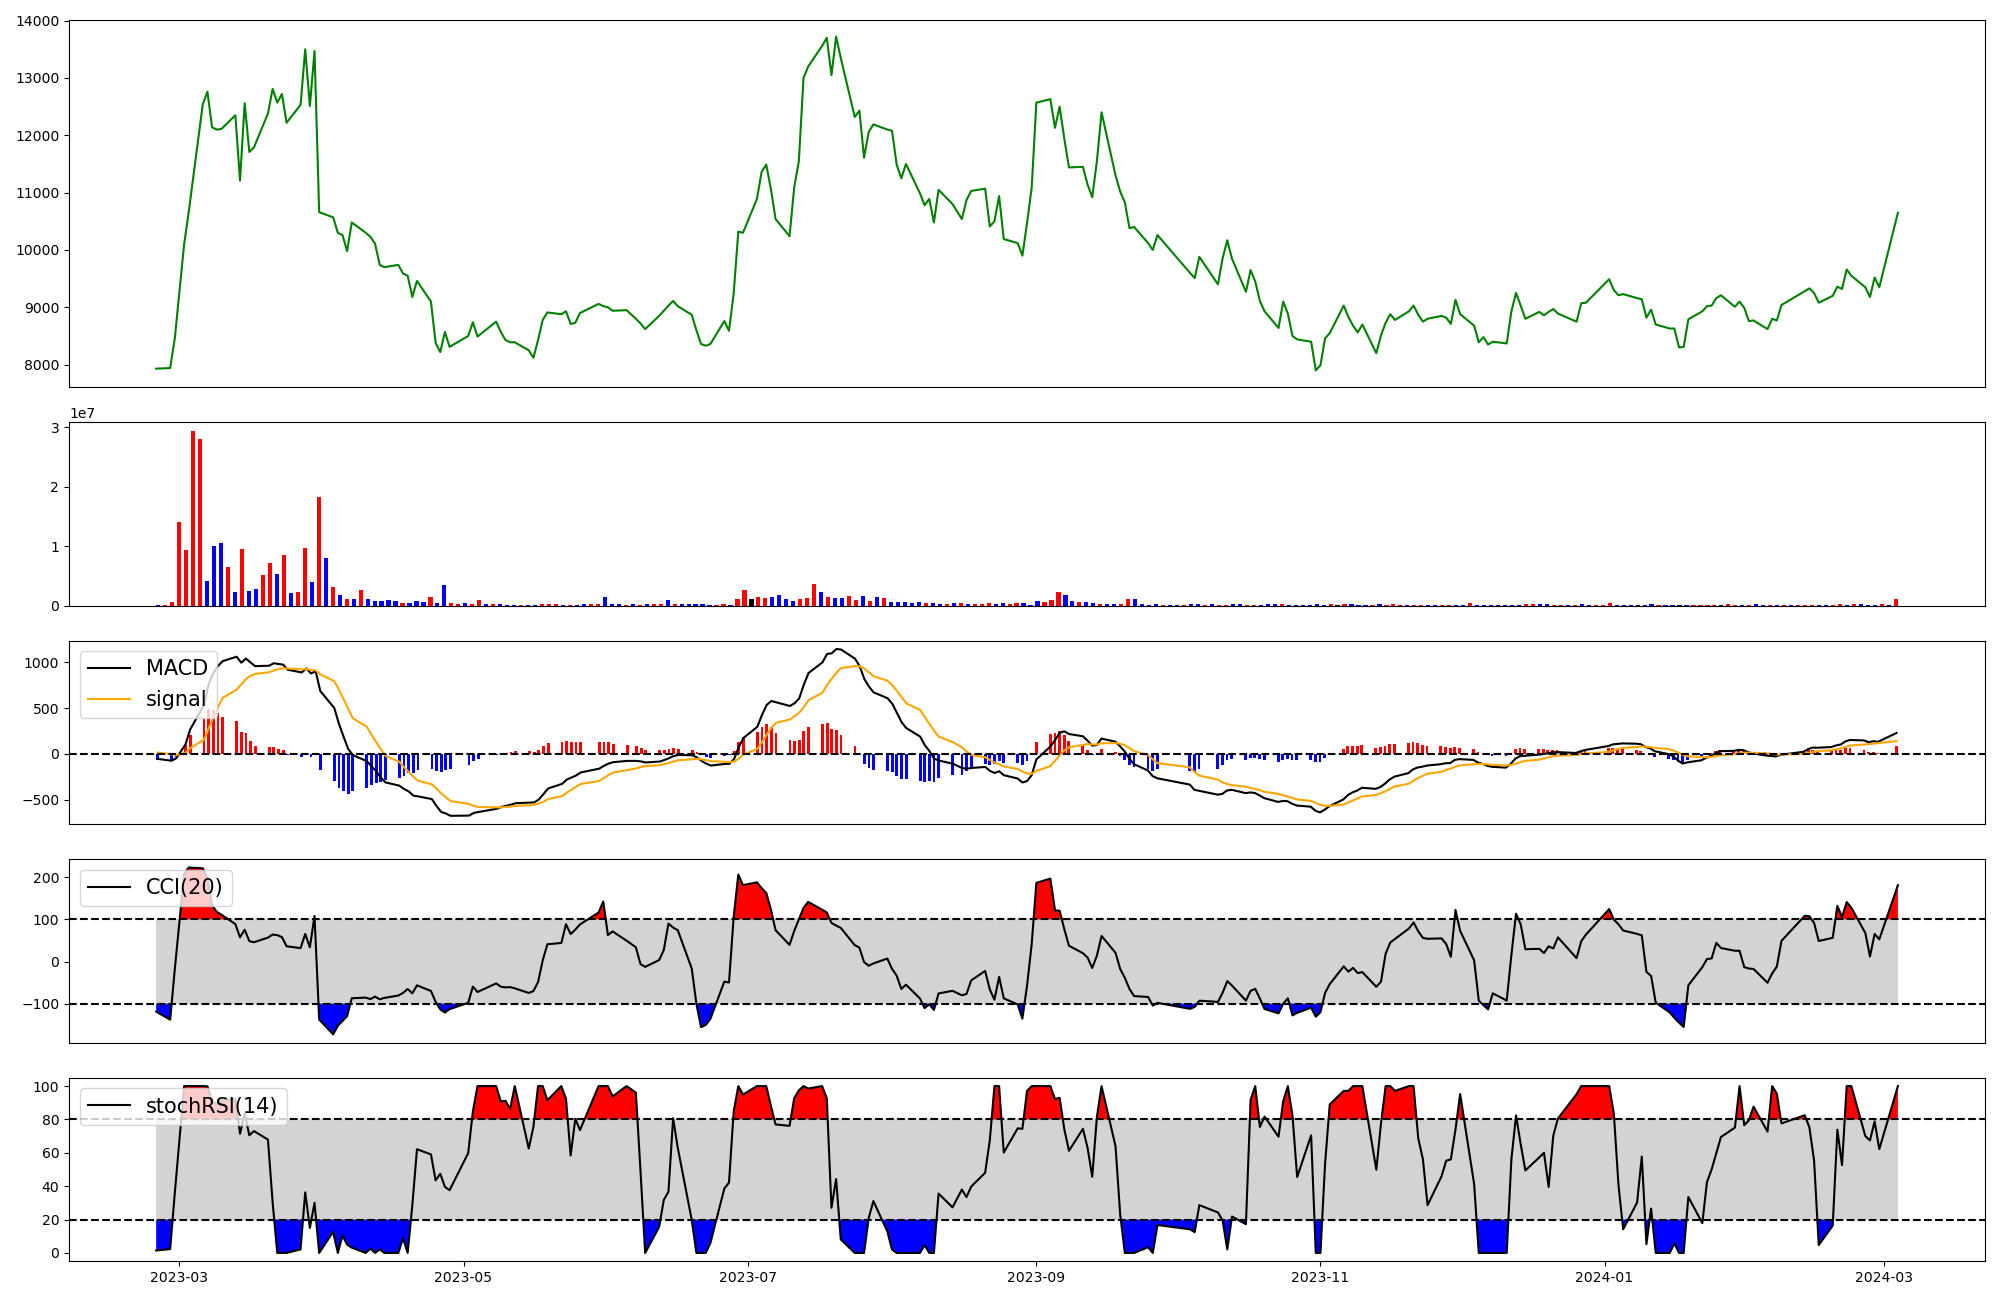Click the 2023-05 date tick label
Viewport: 2000px width, 1300px height.
coord(464,1277)
